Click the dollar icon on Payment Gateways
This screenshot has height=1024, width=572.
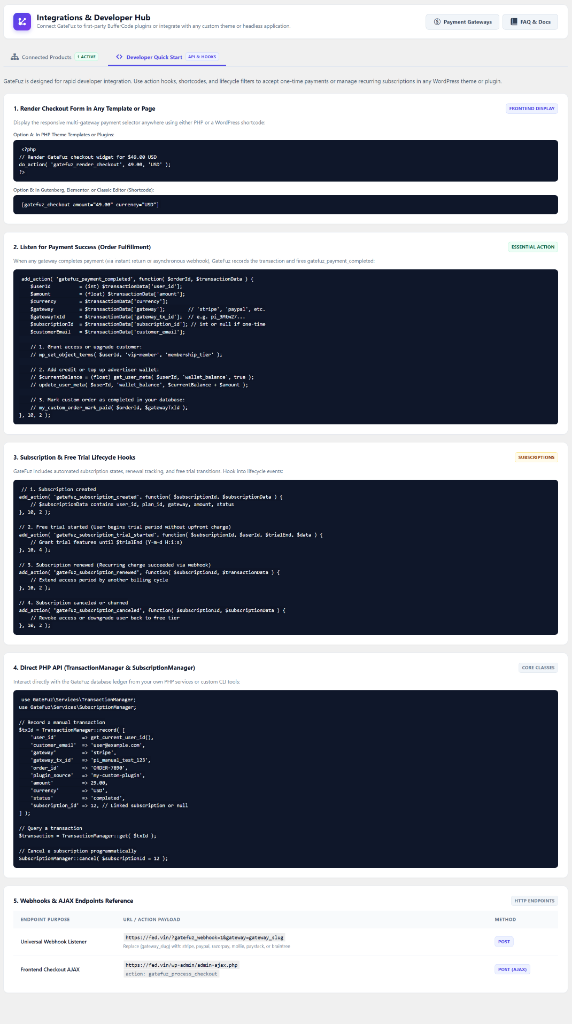[437, 22]
